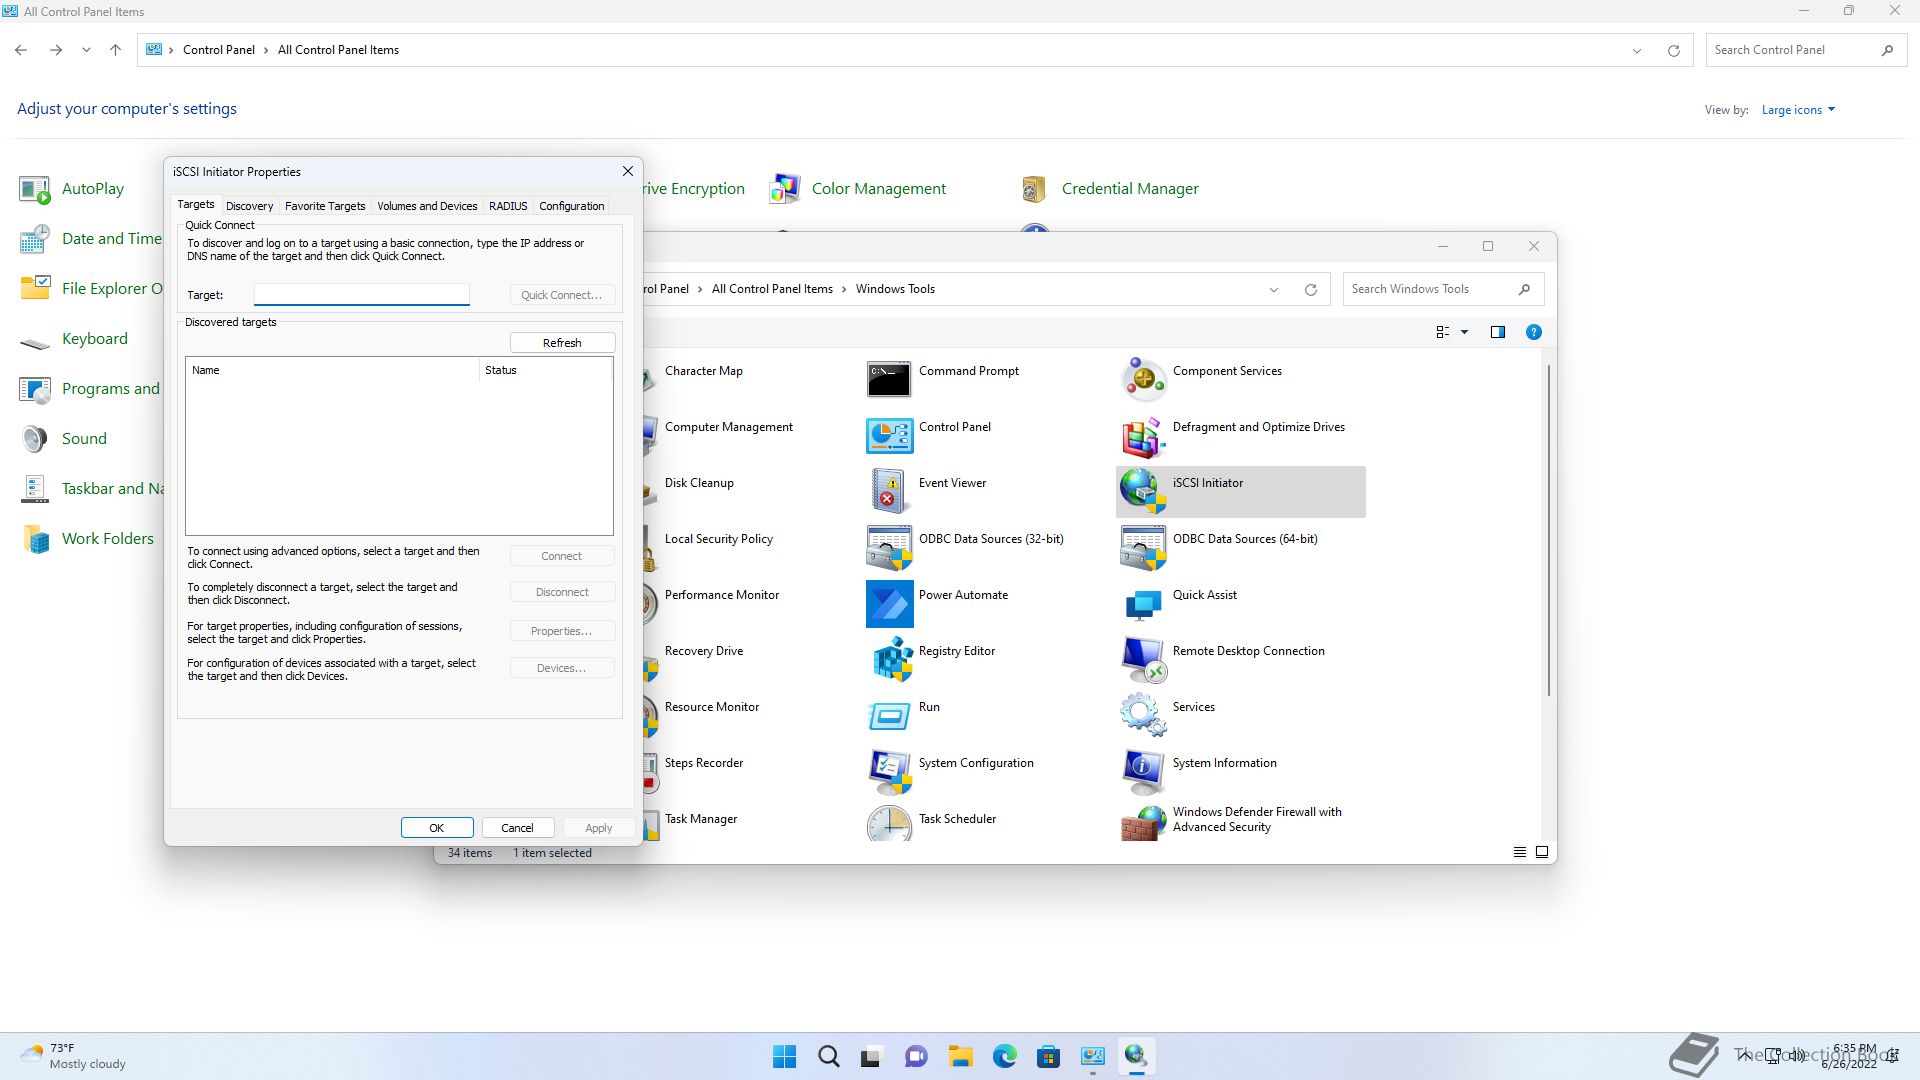Click the Windows Tools breadcrumb link
This screenshot has width=1920, height=1080.
click(895, 289)
